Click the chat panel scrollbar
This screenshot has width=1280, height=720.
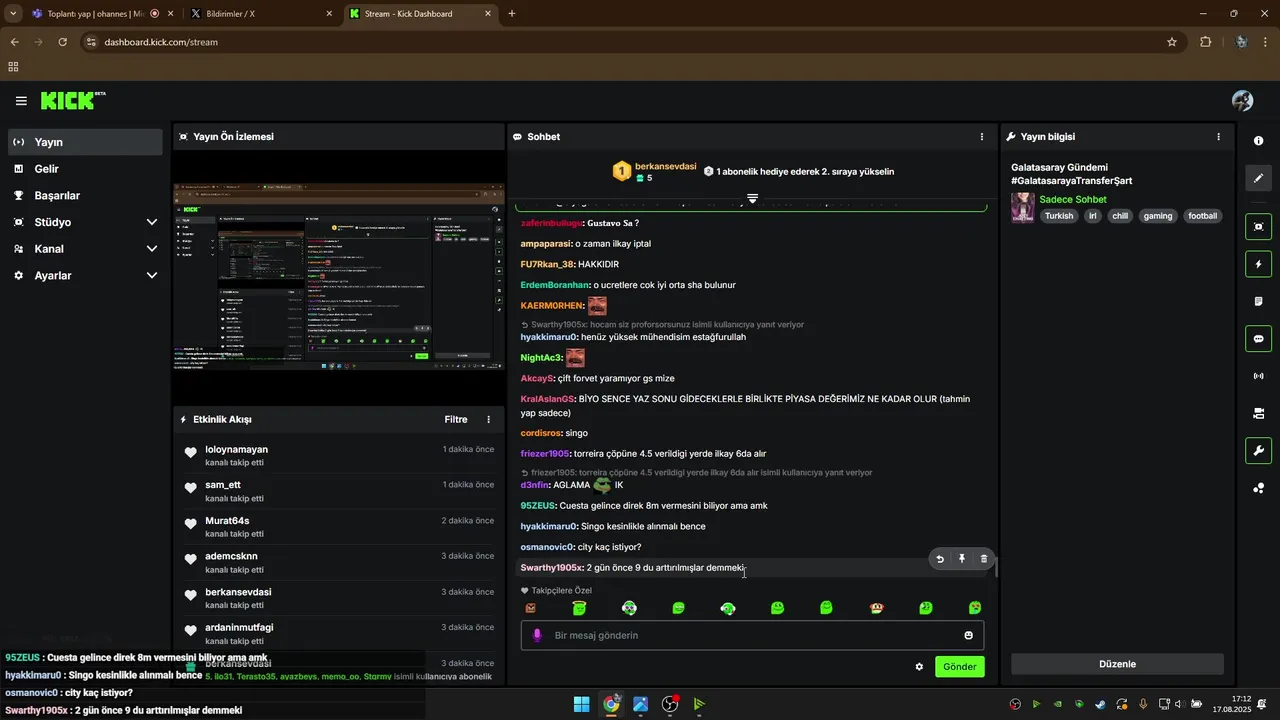[996, 567]
